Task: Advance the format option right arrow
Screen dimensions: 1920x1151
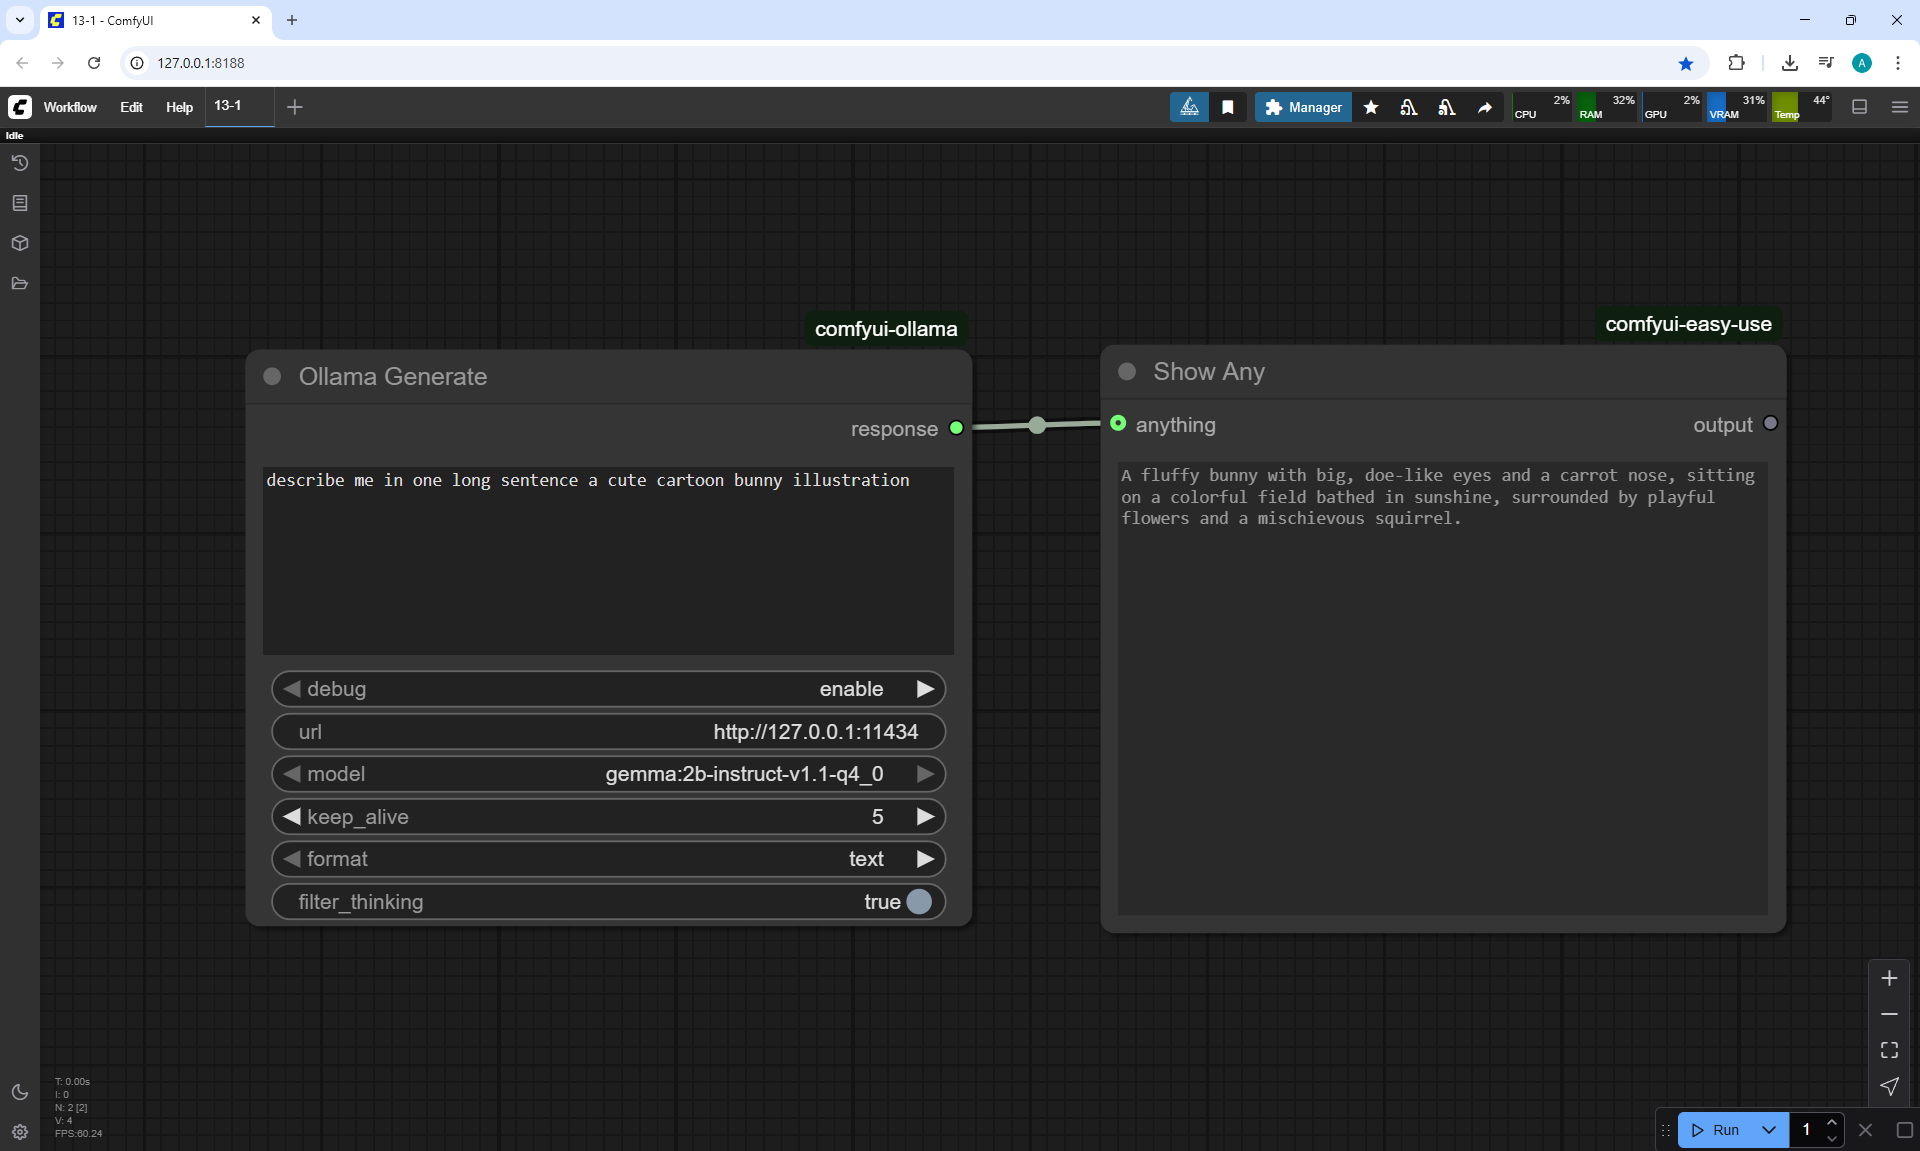Action: (x=925, y=859)
